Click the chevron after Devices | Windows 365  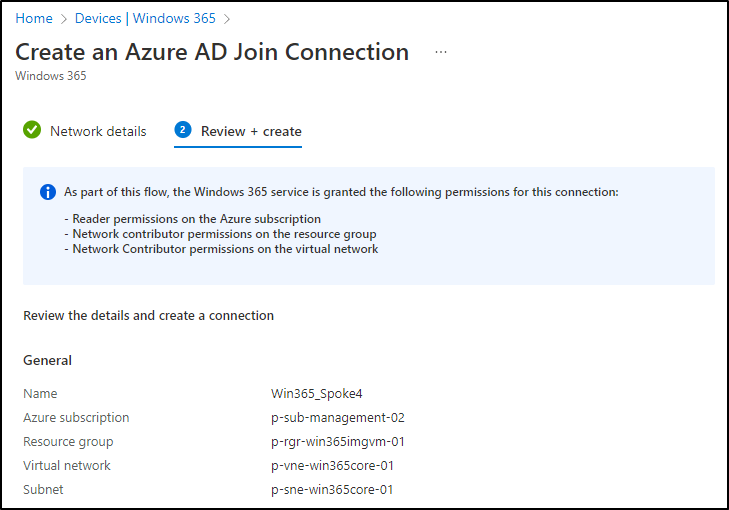pyautogui.click(x=227, y=19)
